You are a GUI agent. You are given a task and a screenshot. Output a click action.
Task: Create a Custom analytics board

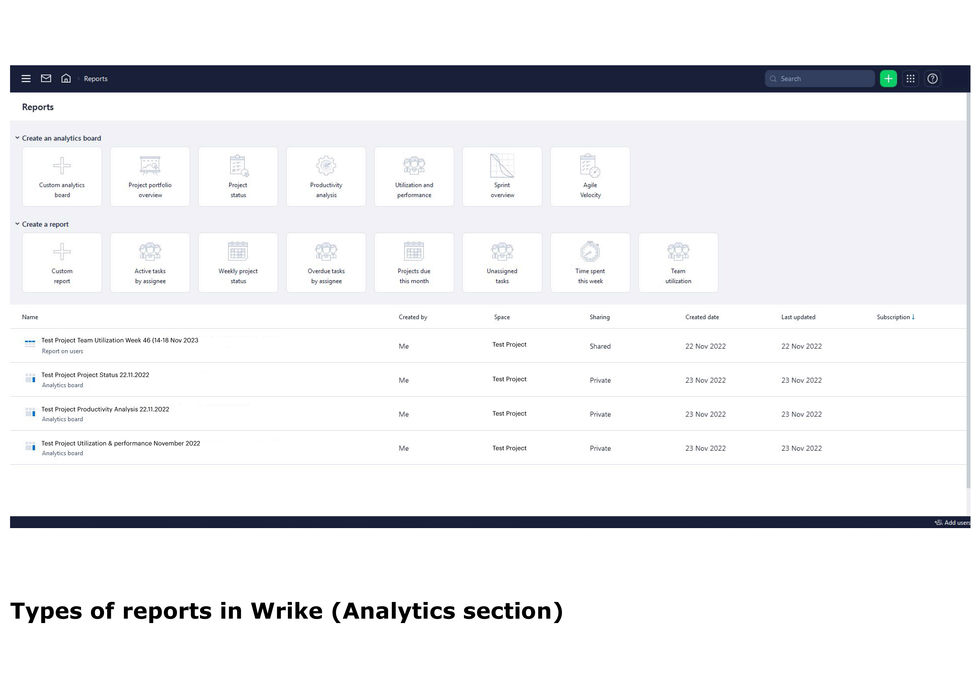coord(62,176)
